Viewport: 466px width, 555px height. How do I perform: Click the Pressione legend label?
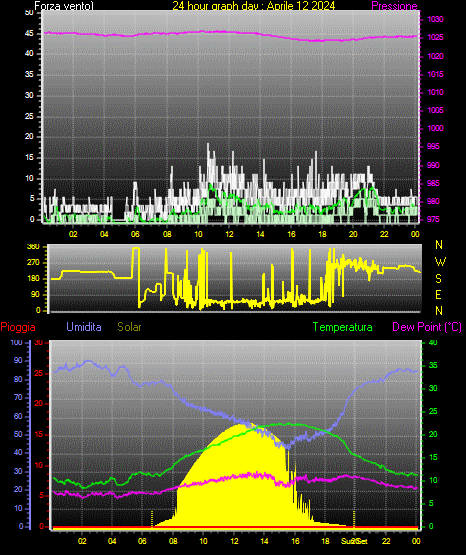(x=394, y=6)
